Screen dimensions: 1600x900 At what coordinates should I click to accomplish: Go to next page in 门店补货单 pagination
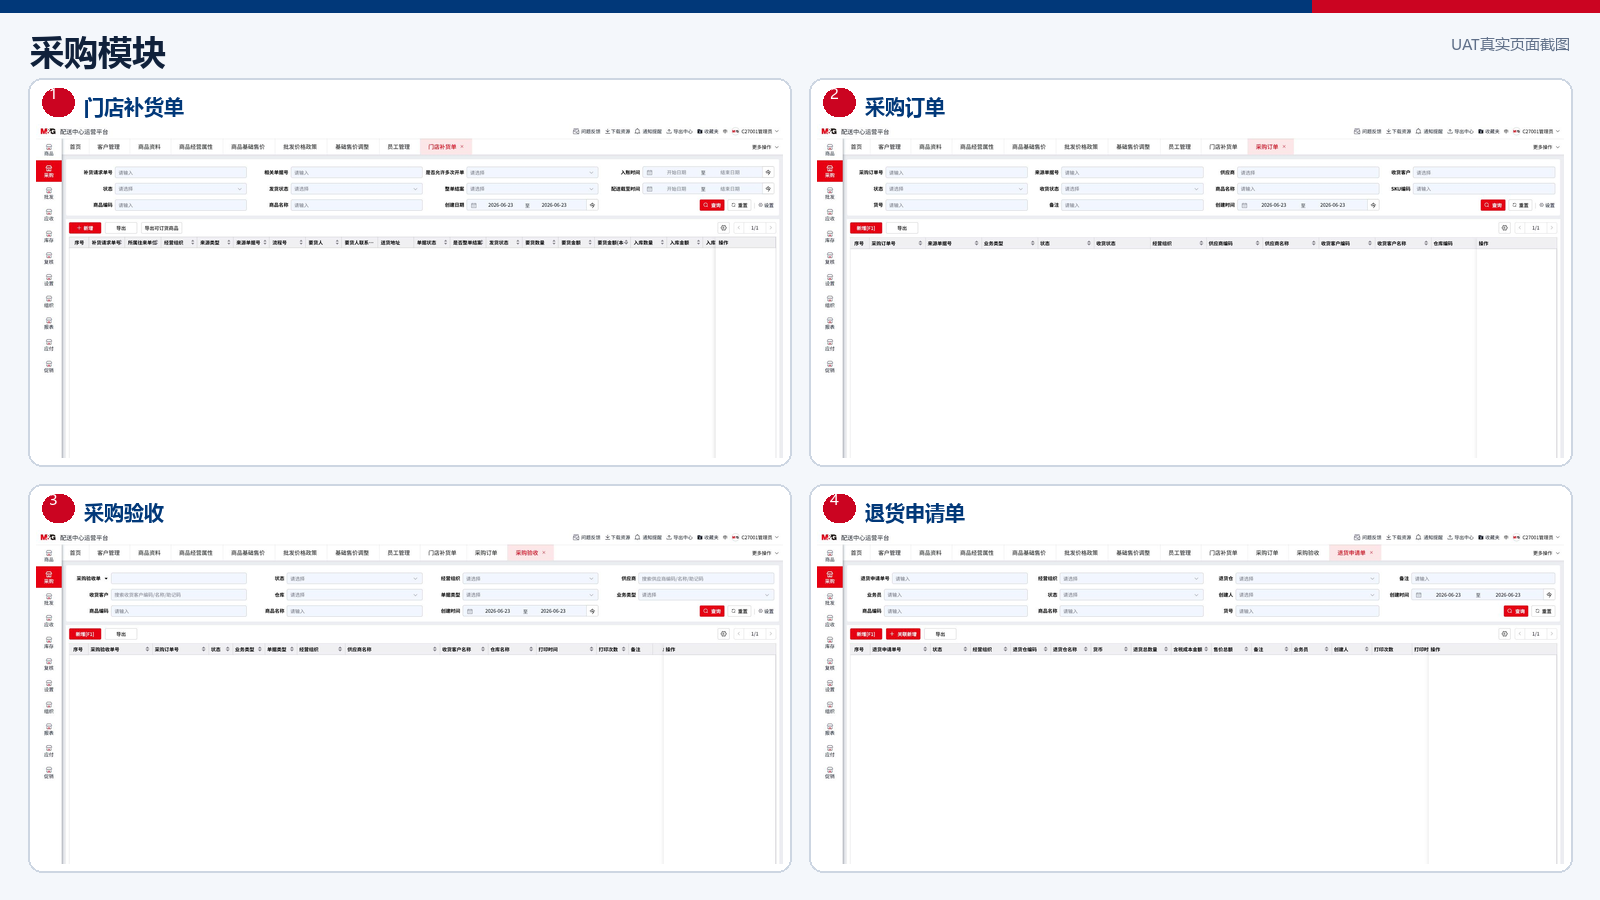click(x=771, y=228)
